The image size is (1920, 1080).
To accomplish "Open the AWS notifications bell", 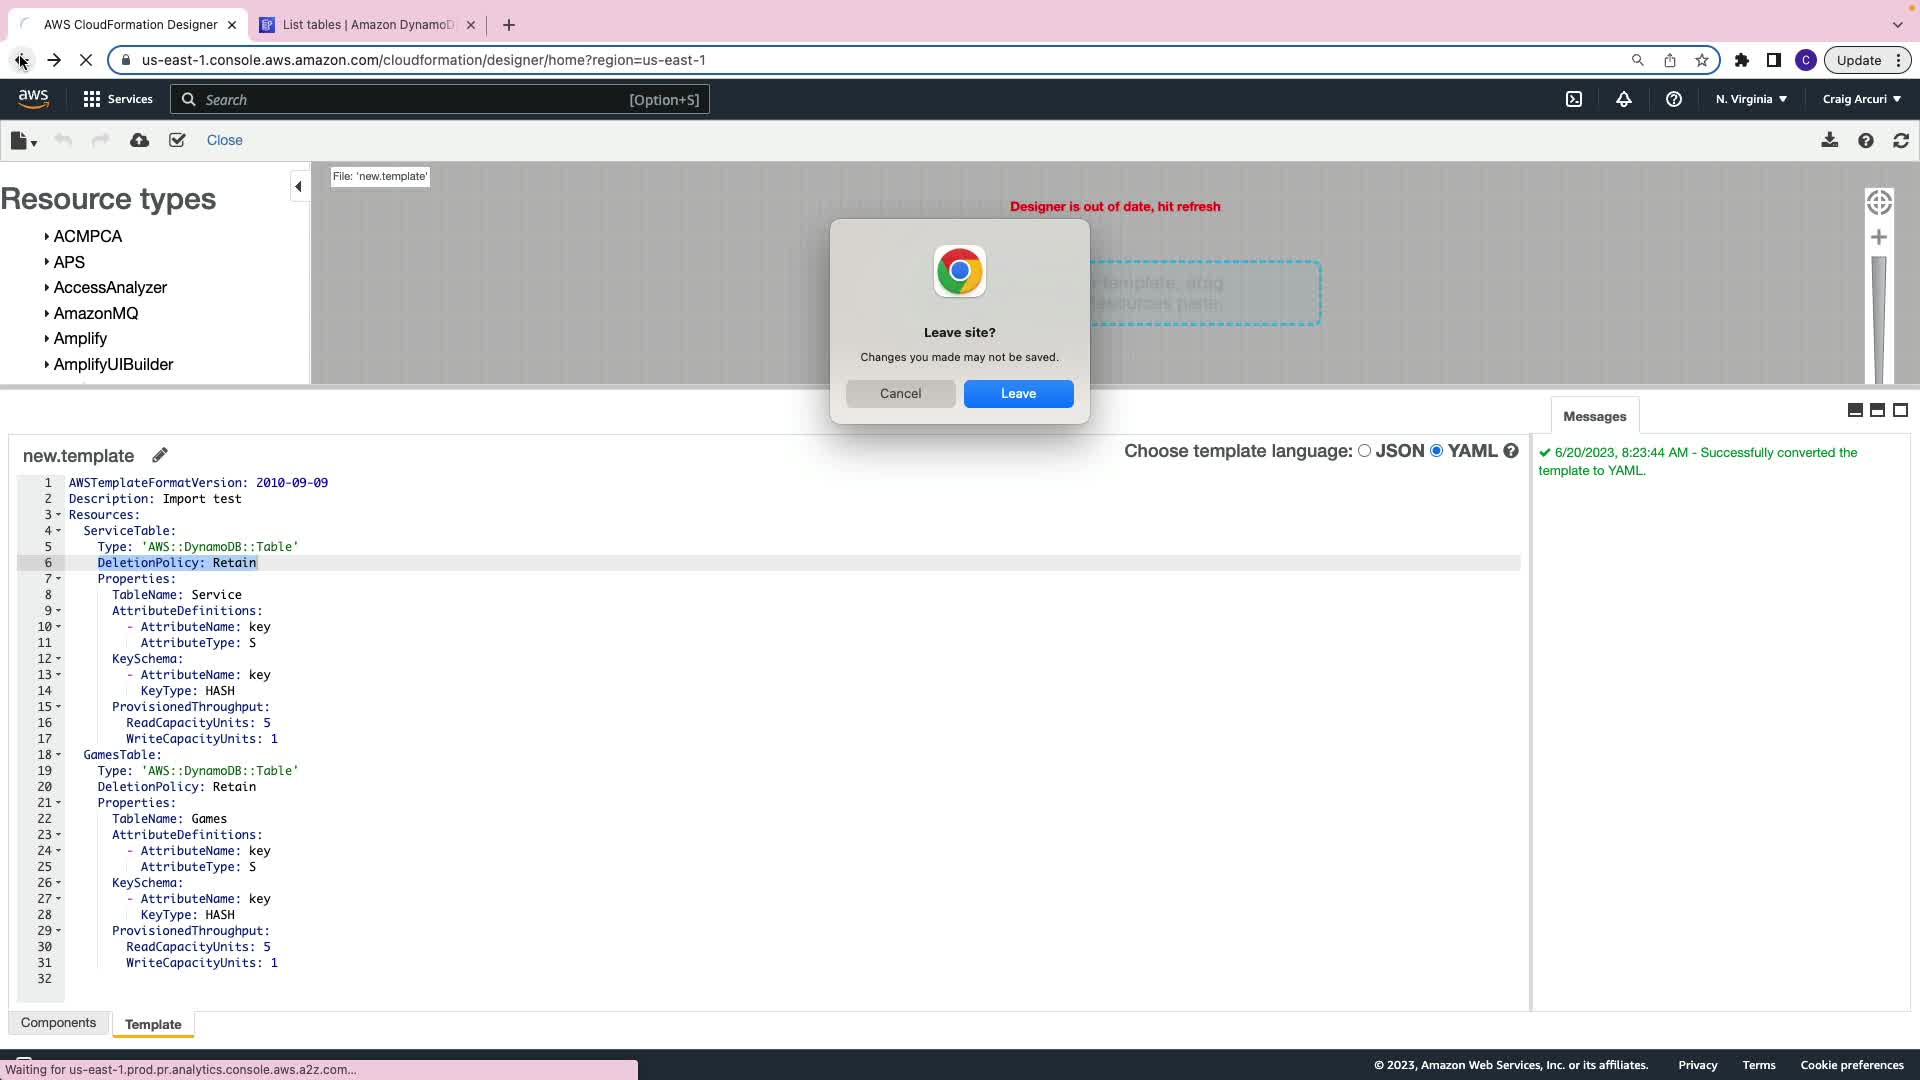I will [1624, 100].
